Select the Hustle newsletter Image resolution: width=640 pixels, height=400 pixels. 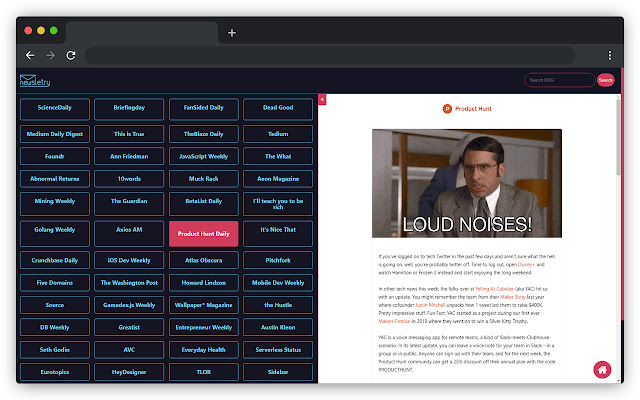278,305
